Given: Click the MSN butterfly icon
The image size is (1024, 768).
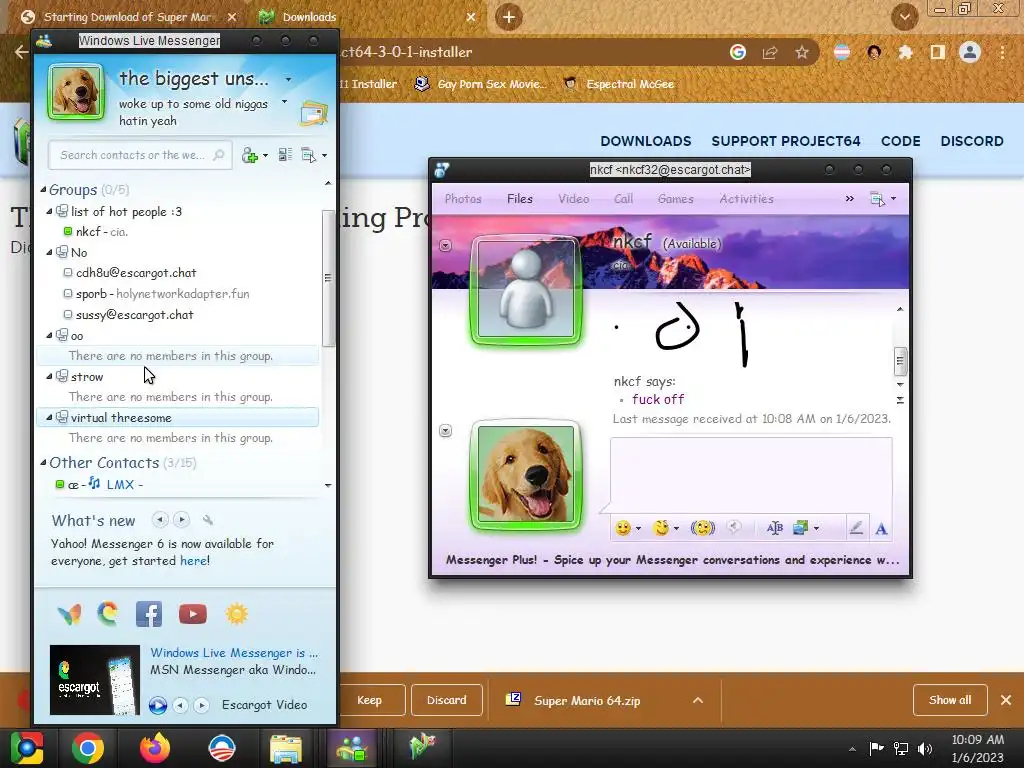Looking at the screenshot, I should point(69,614).
